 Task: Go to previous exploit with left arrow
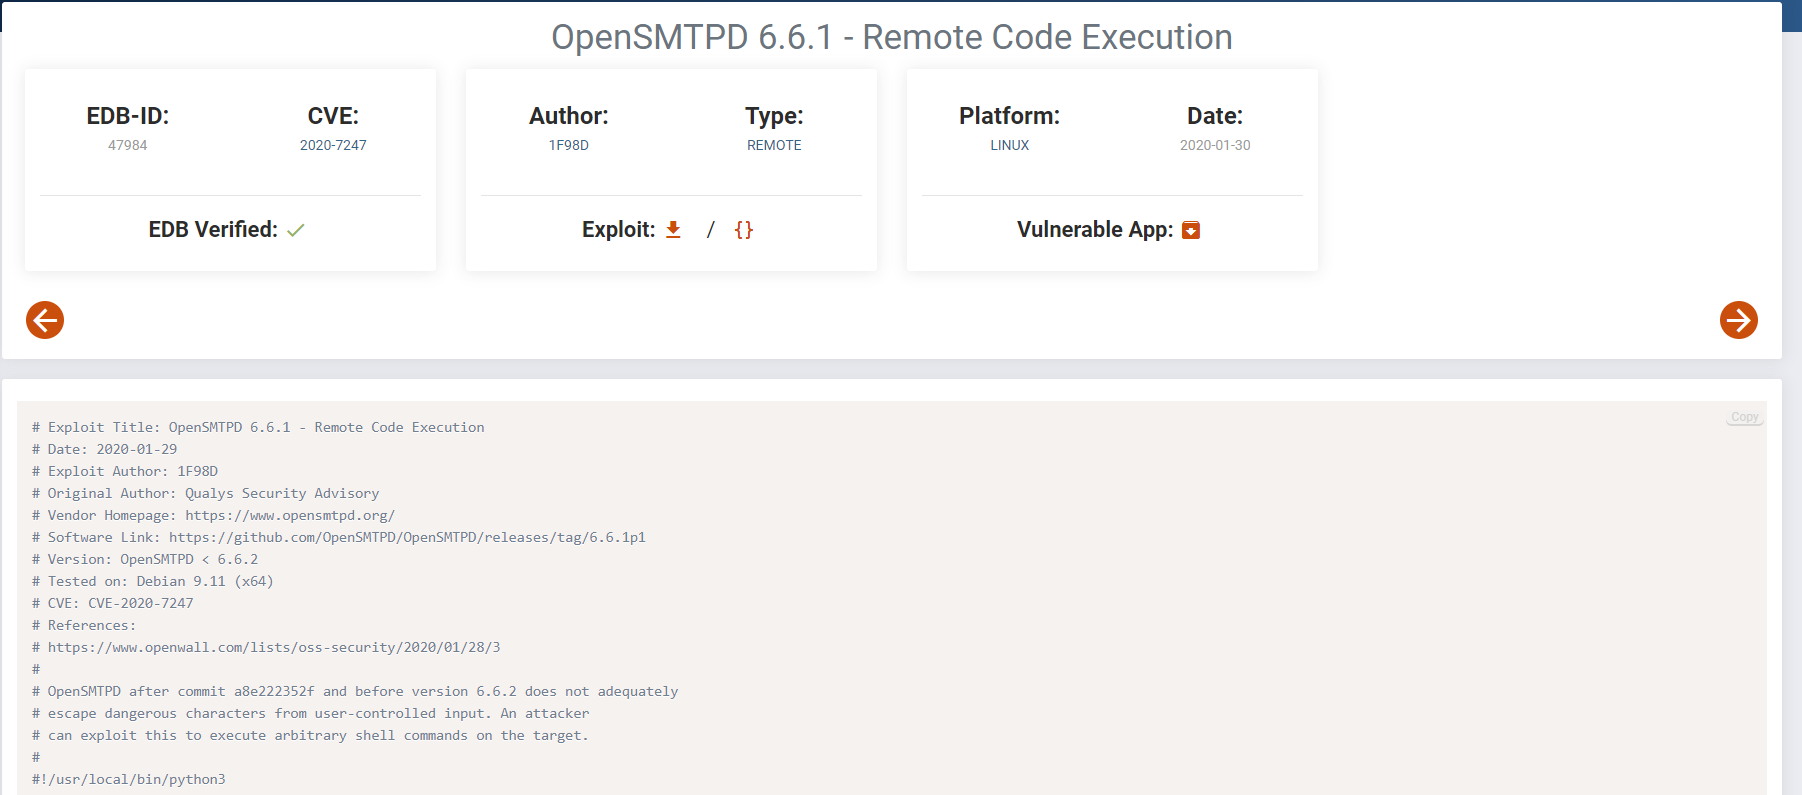coord(45,320)
